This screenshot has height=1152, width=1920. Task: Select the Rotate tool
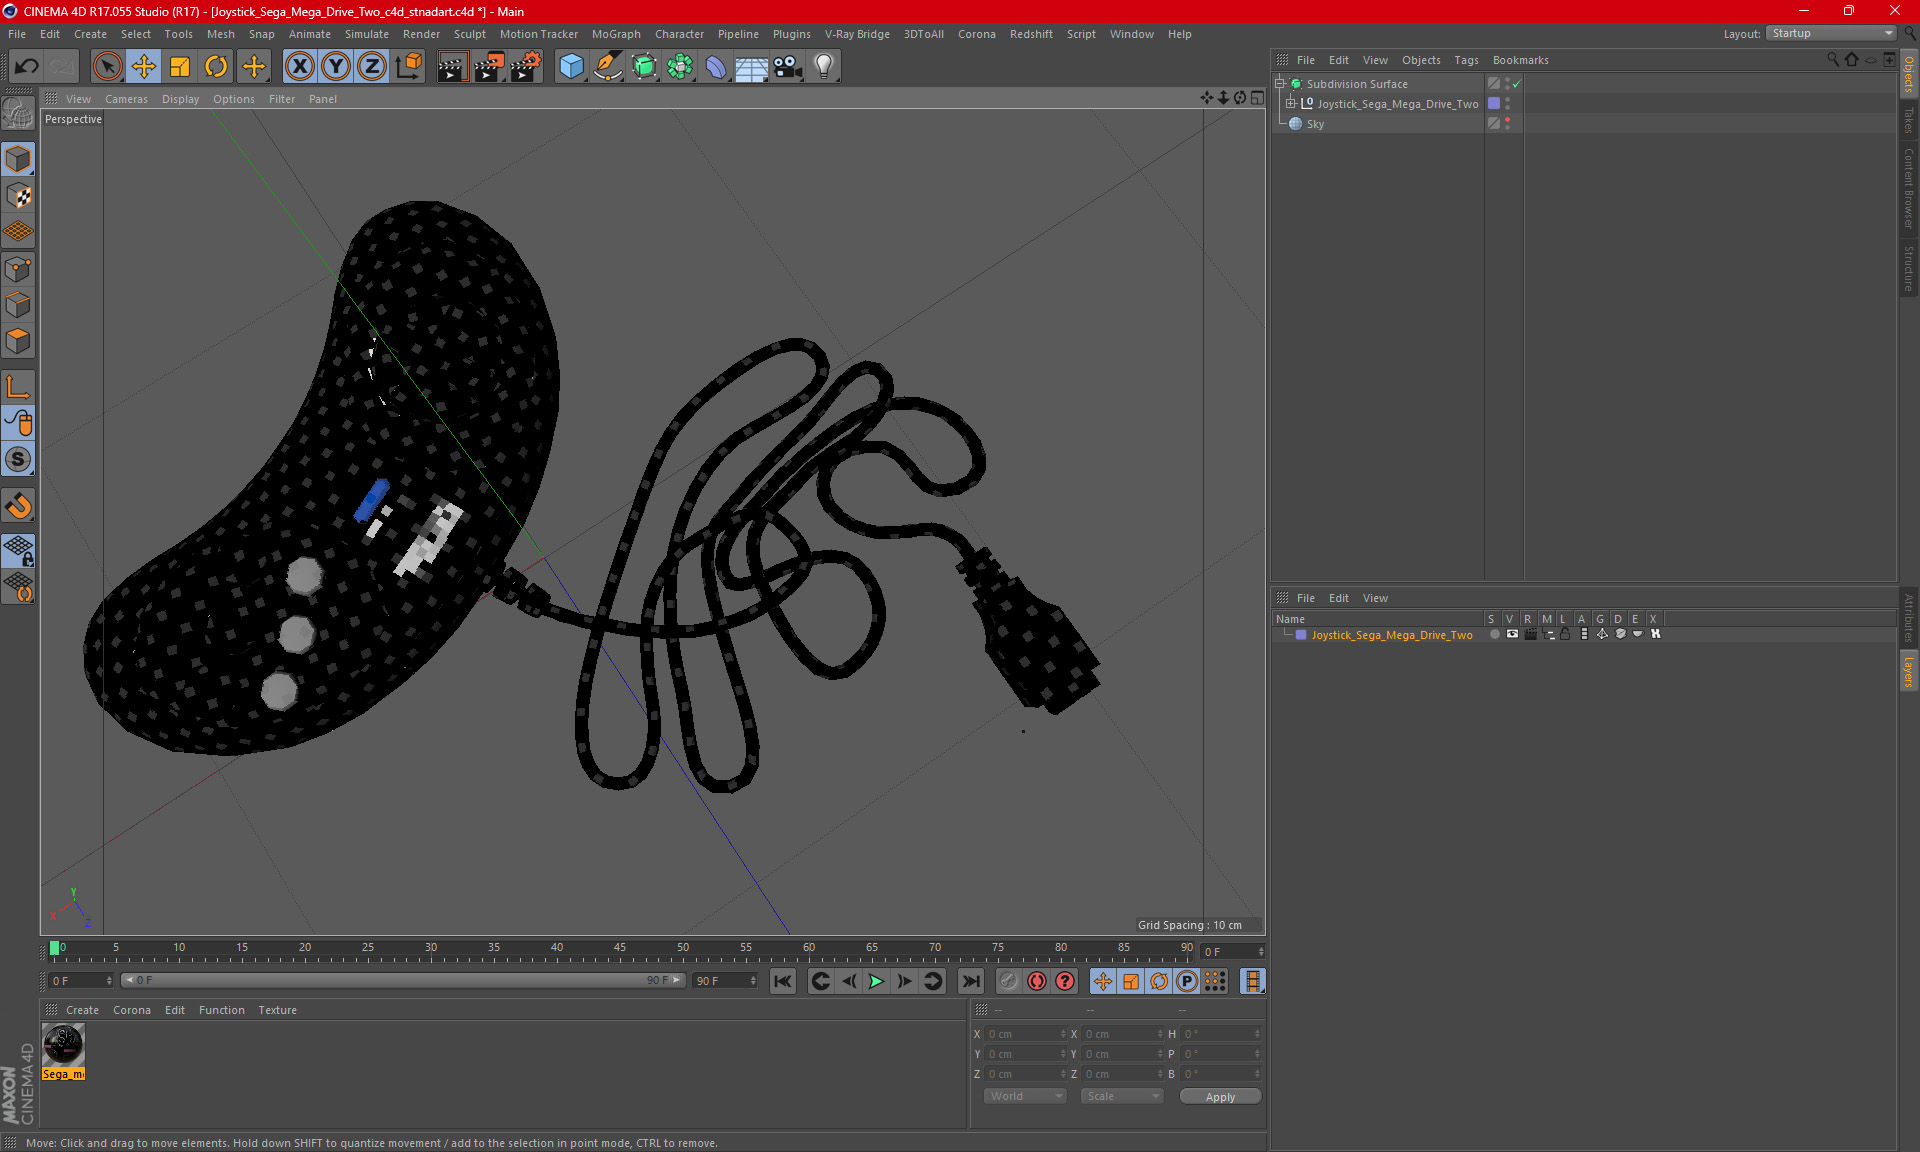pyautogui.click(x=216, y=67)
